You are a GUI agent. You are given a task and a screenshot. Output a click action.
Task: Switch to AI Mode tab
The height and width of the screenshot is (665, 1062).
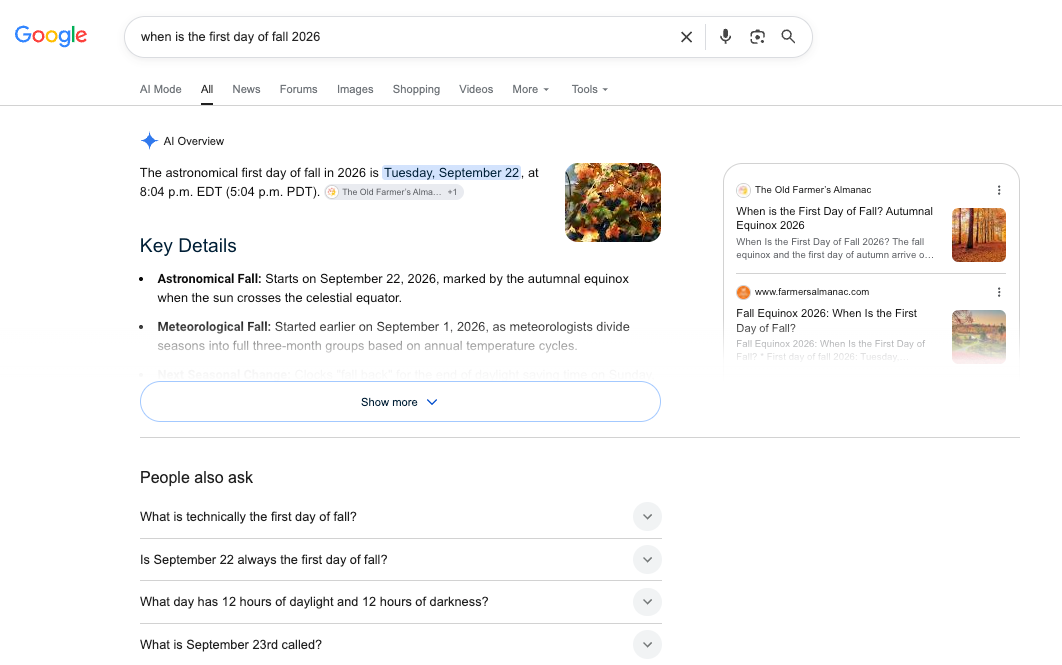pyautogui.click(x=161, y=89)
